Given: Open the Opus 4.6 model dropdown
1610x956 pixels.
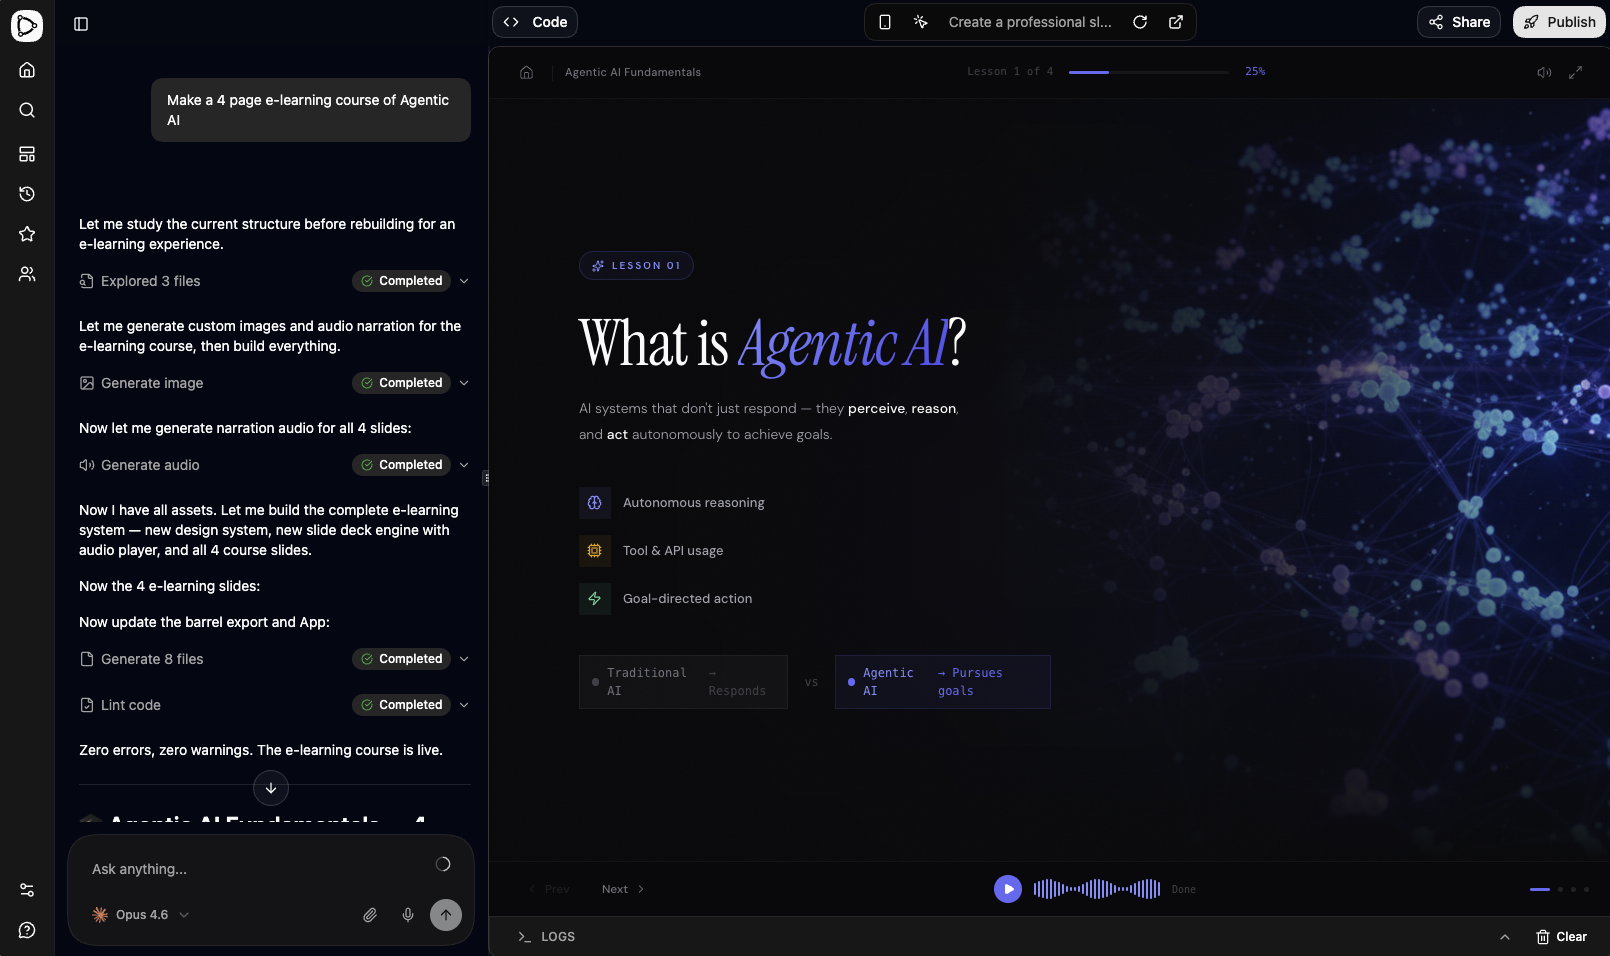Looking at the screenshot, I should [141, 915].
